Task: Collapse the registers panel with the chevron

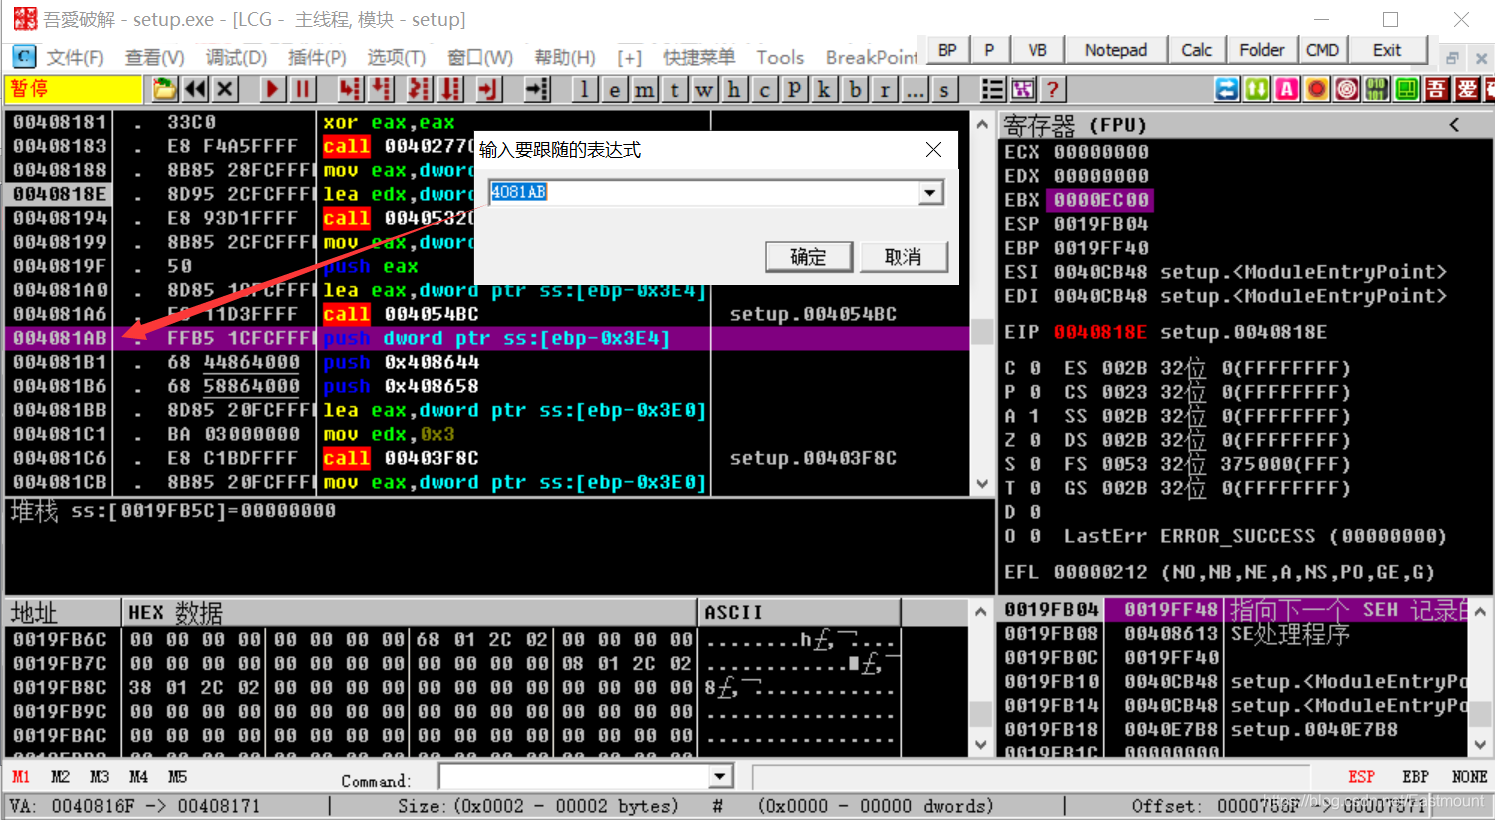Action: pyautogui.click(x=1454, y=125)
